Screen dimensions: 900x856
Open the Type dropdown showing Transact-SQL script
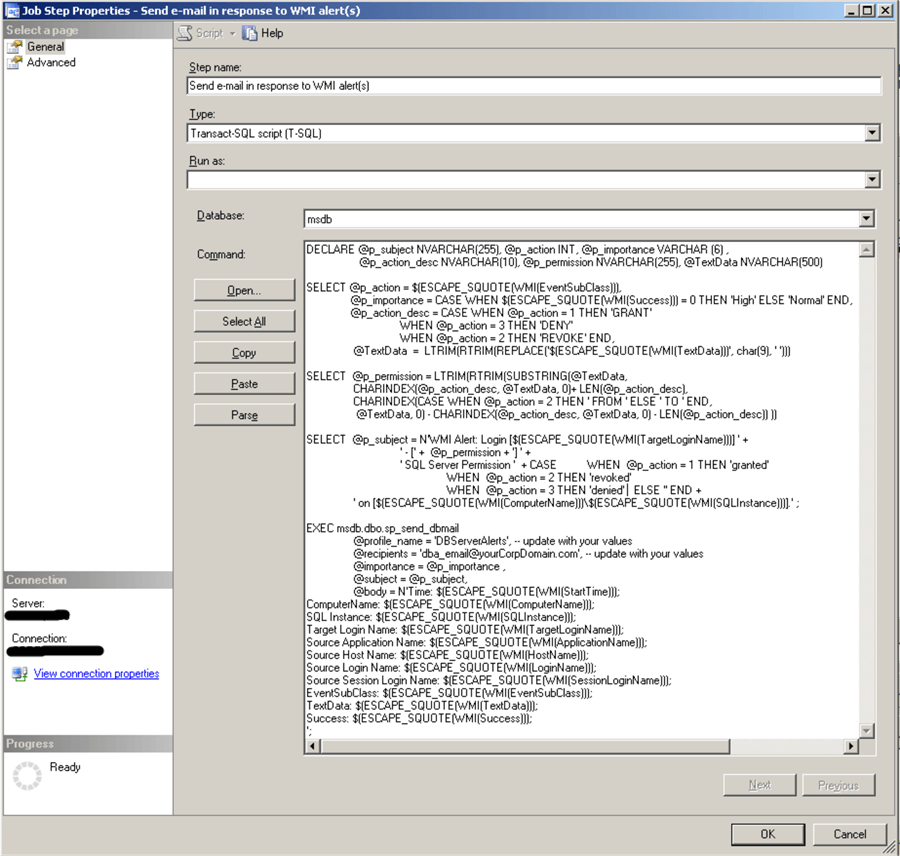pyautogui.click(x=872, y=134)
